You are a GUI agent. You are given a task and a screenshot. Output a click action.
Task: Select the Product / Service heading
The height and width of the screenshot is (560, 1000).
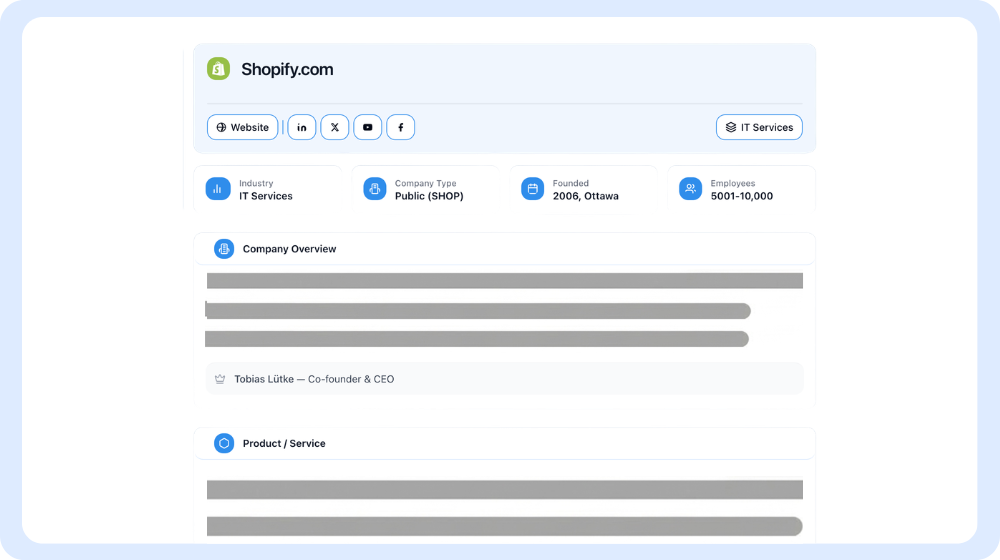tap(284, 443)
